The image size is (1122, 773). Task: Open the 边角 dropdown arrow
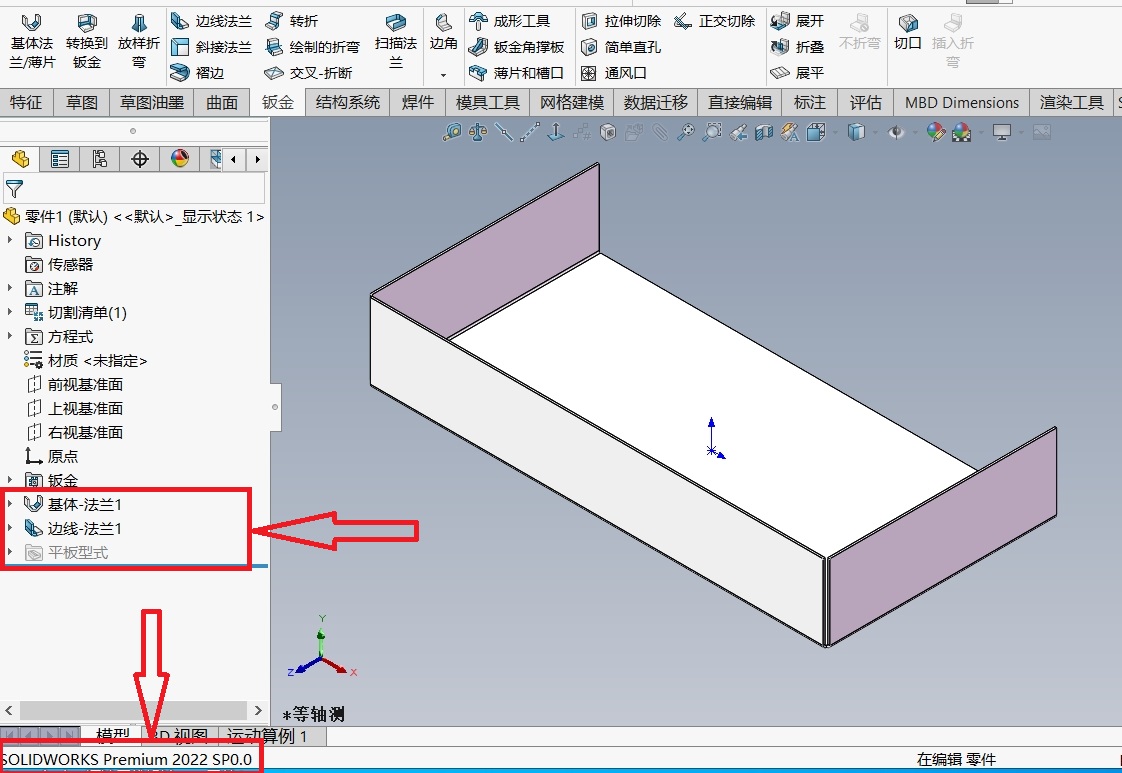click(444, 74)
